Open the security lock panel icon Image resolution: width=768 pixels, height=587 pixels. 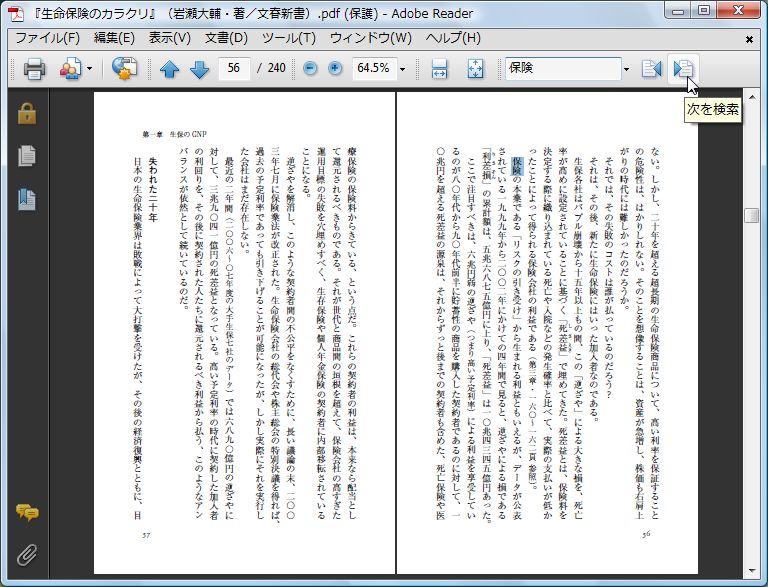(27, 113)
